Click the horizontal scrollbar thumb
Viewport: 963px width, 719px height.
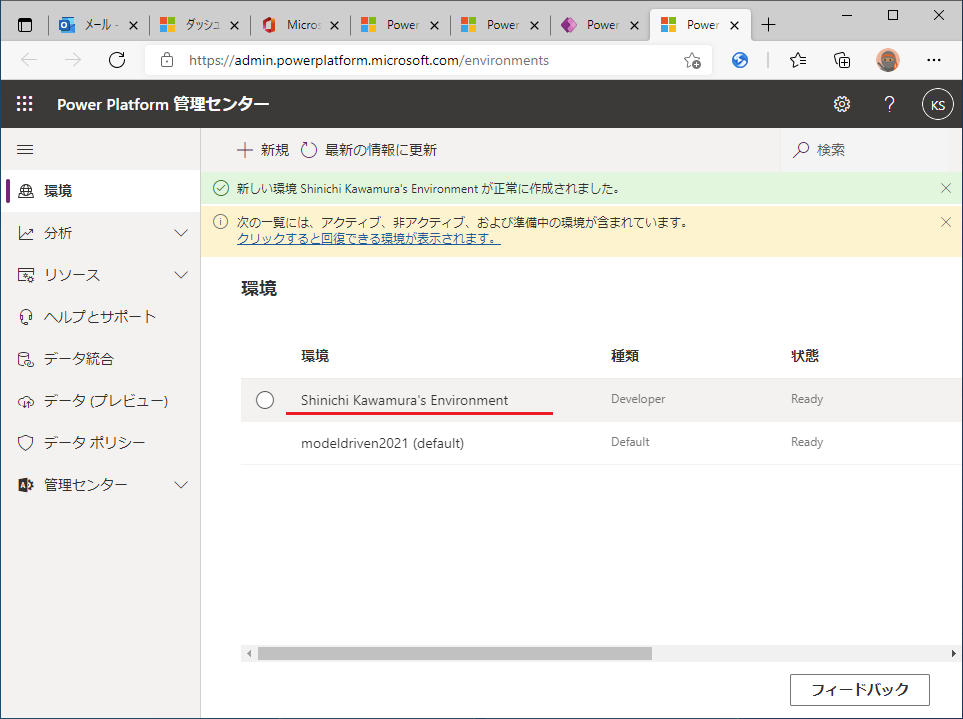click(454, 653)
